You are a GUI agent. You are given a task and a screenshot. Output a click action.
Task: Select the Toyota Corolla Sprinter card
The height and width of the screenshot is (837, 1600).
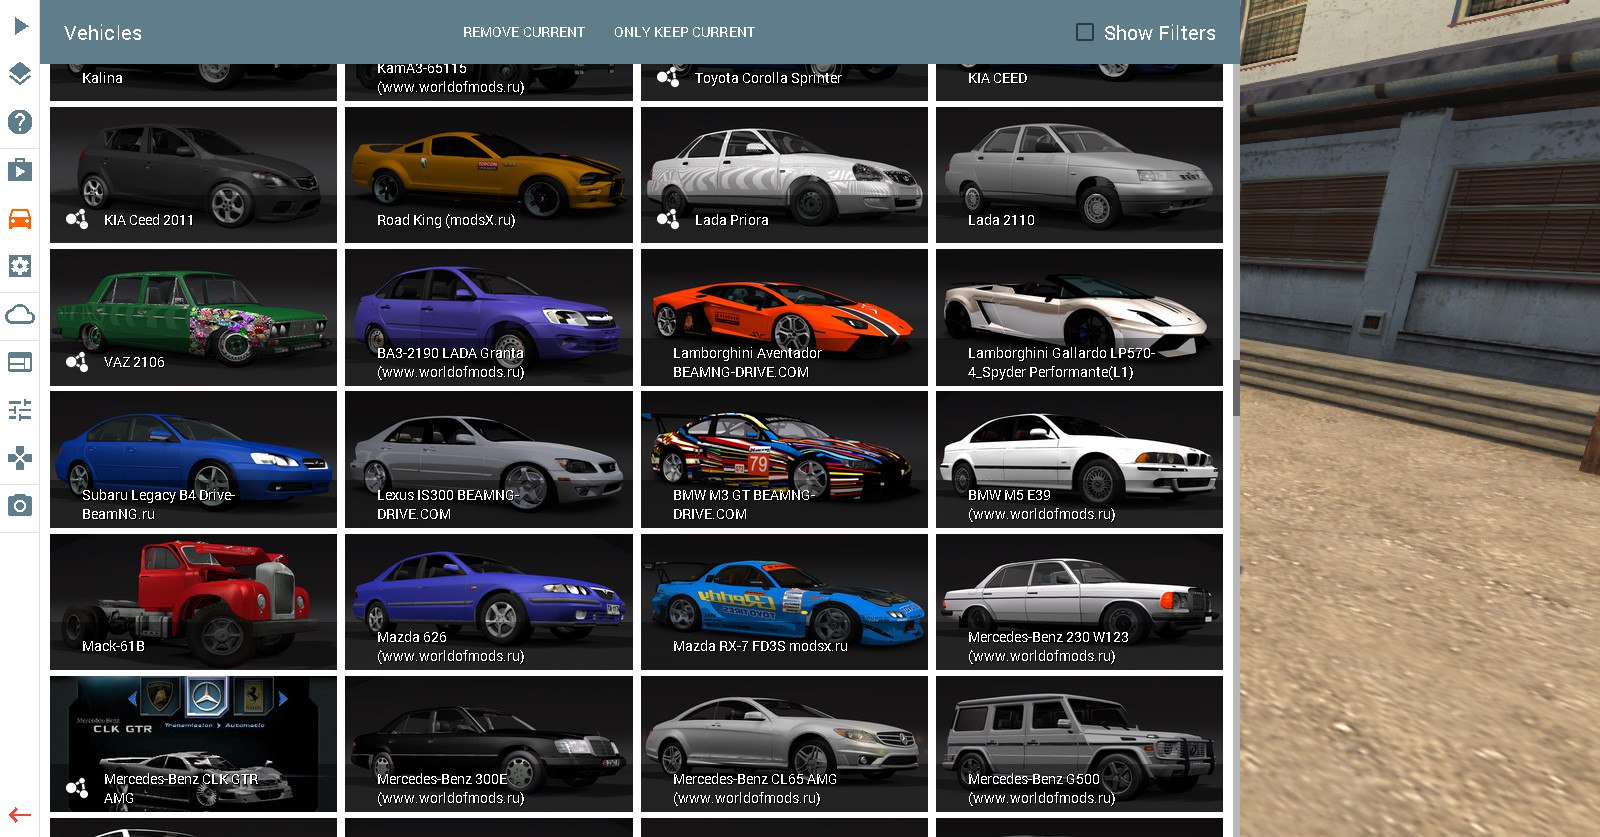pos(784,82)
